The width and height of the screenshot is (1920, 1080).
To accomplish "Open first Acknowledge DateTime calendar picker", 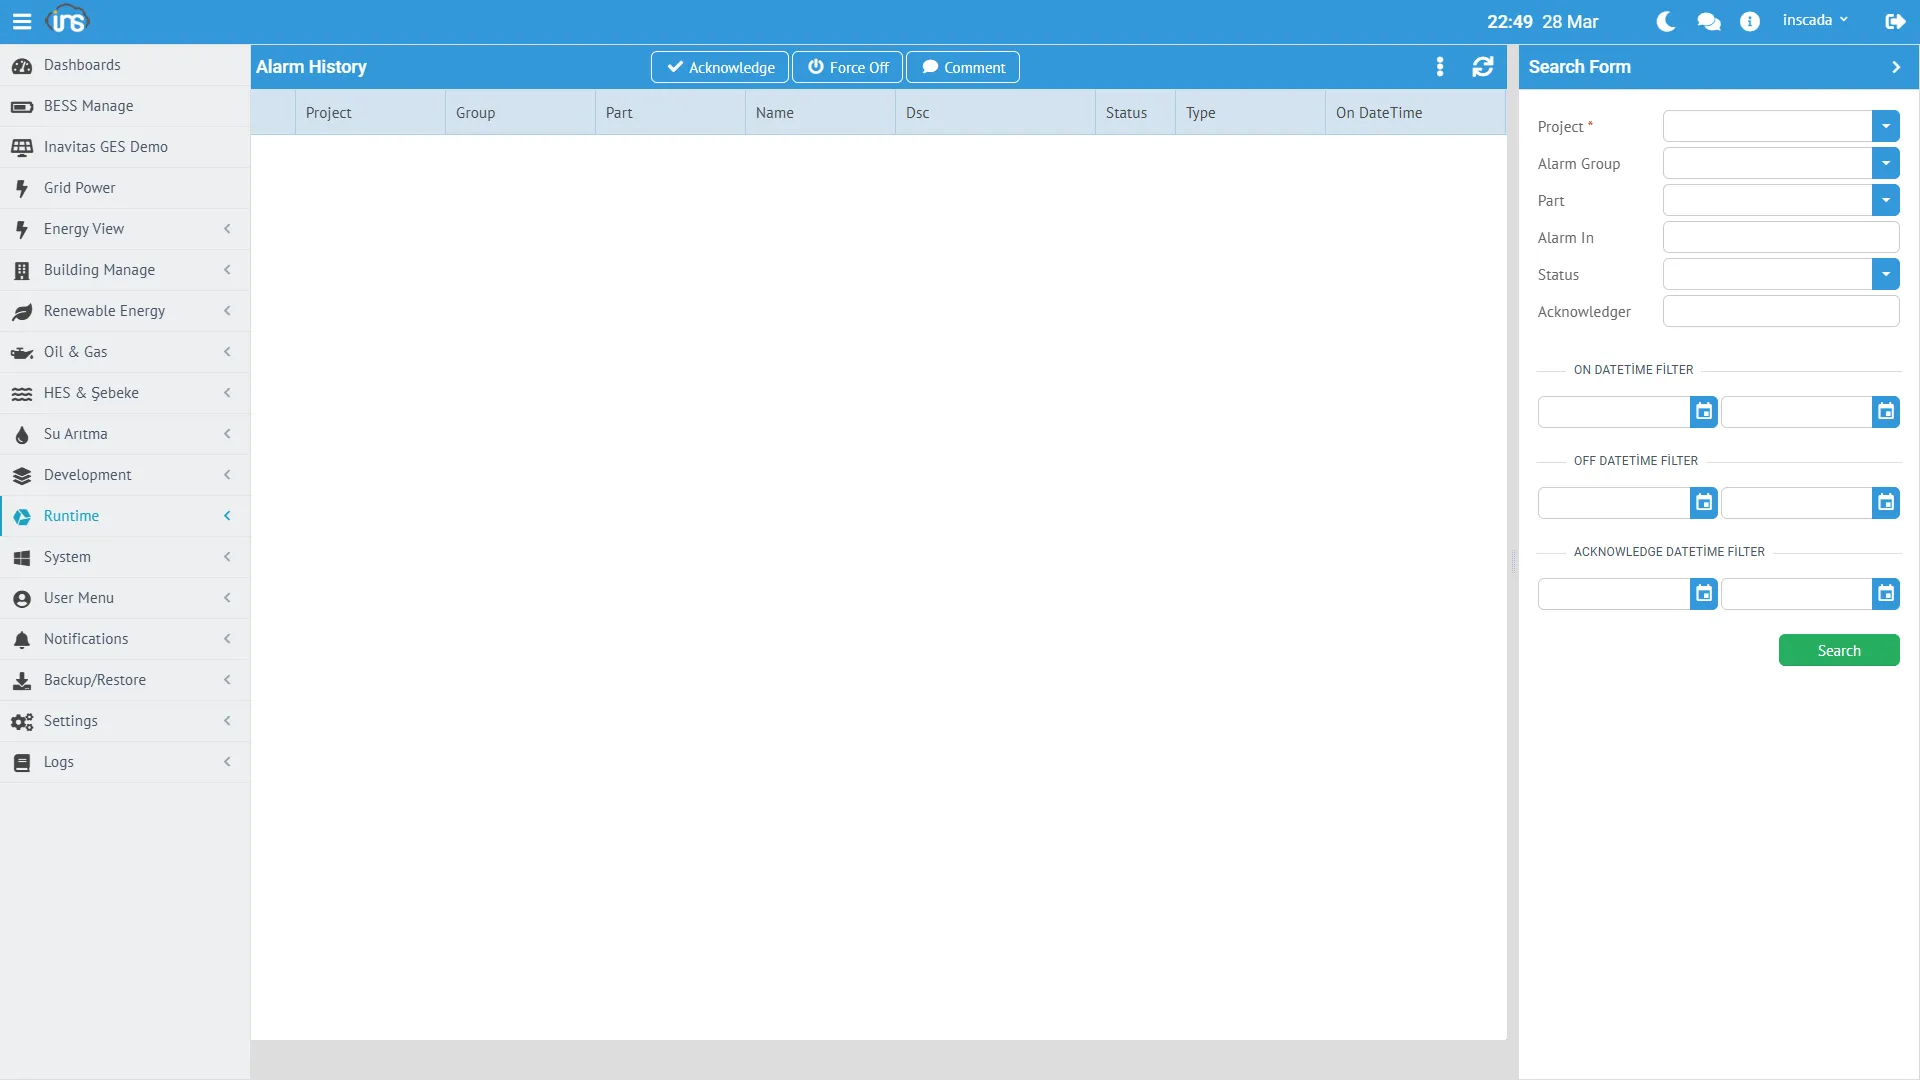I will tap(1703, 594).
